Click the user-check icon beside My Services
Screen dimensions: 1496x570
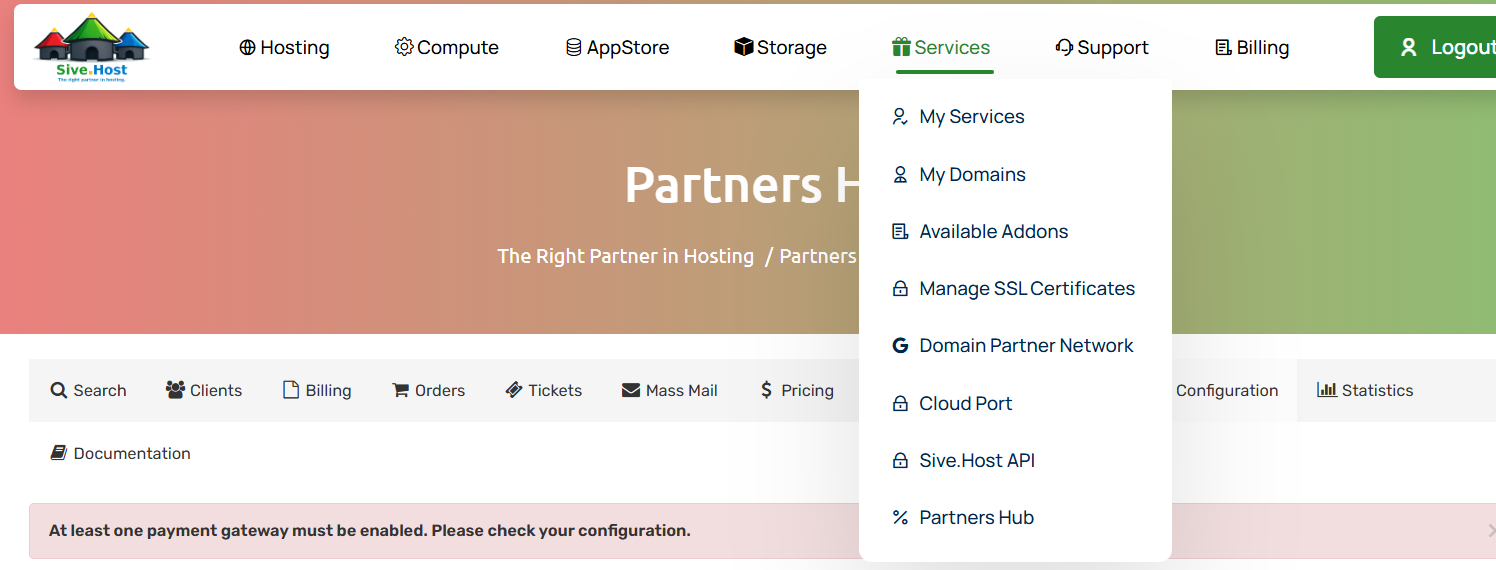(x=900, y=117)
